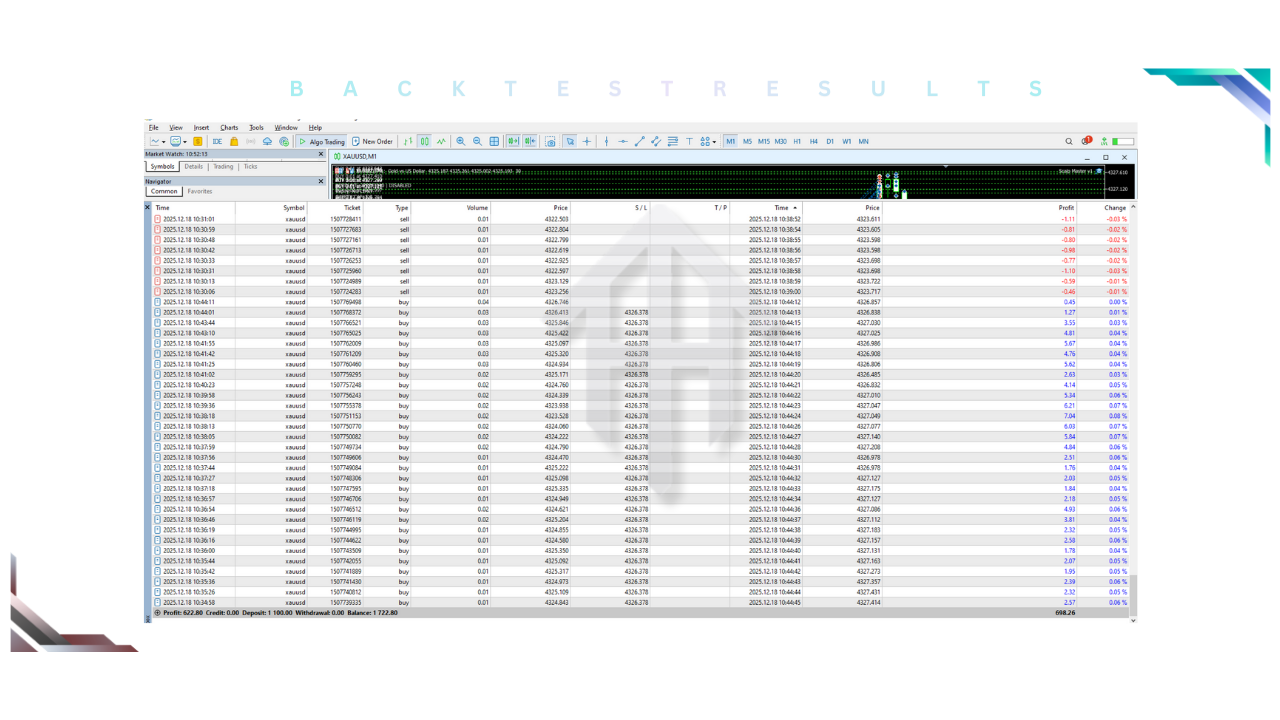Open the templates dropdown next to chart icon
Screen dimensions: 1280x720
185,142
